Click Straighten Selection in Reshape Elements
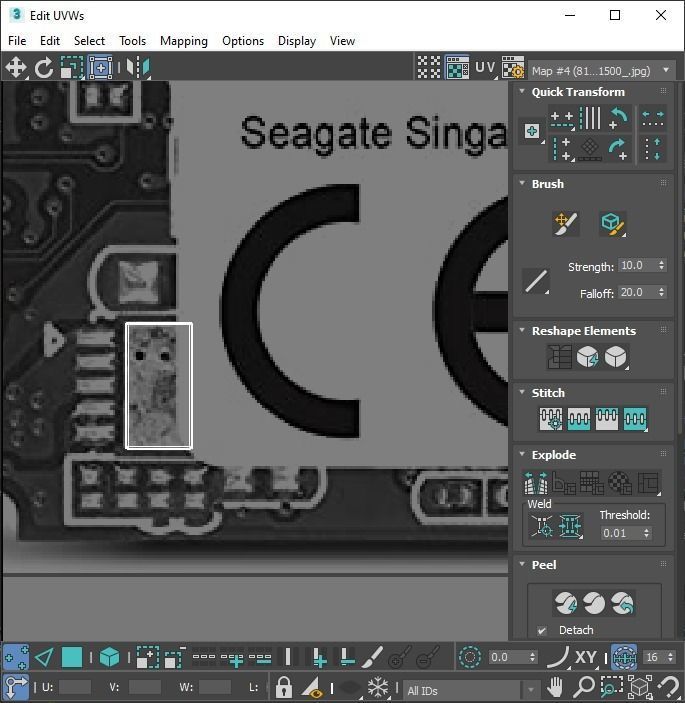685x703 pixels. point(560,357)
